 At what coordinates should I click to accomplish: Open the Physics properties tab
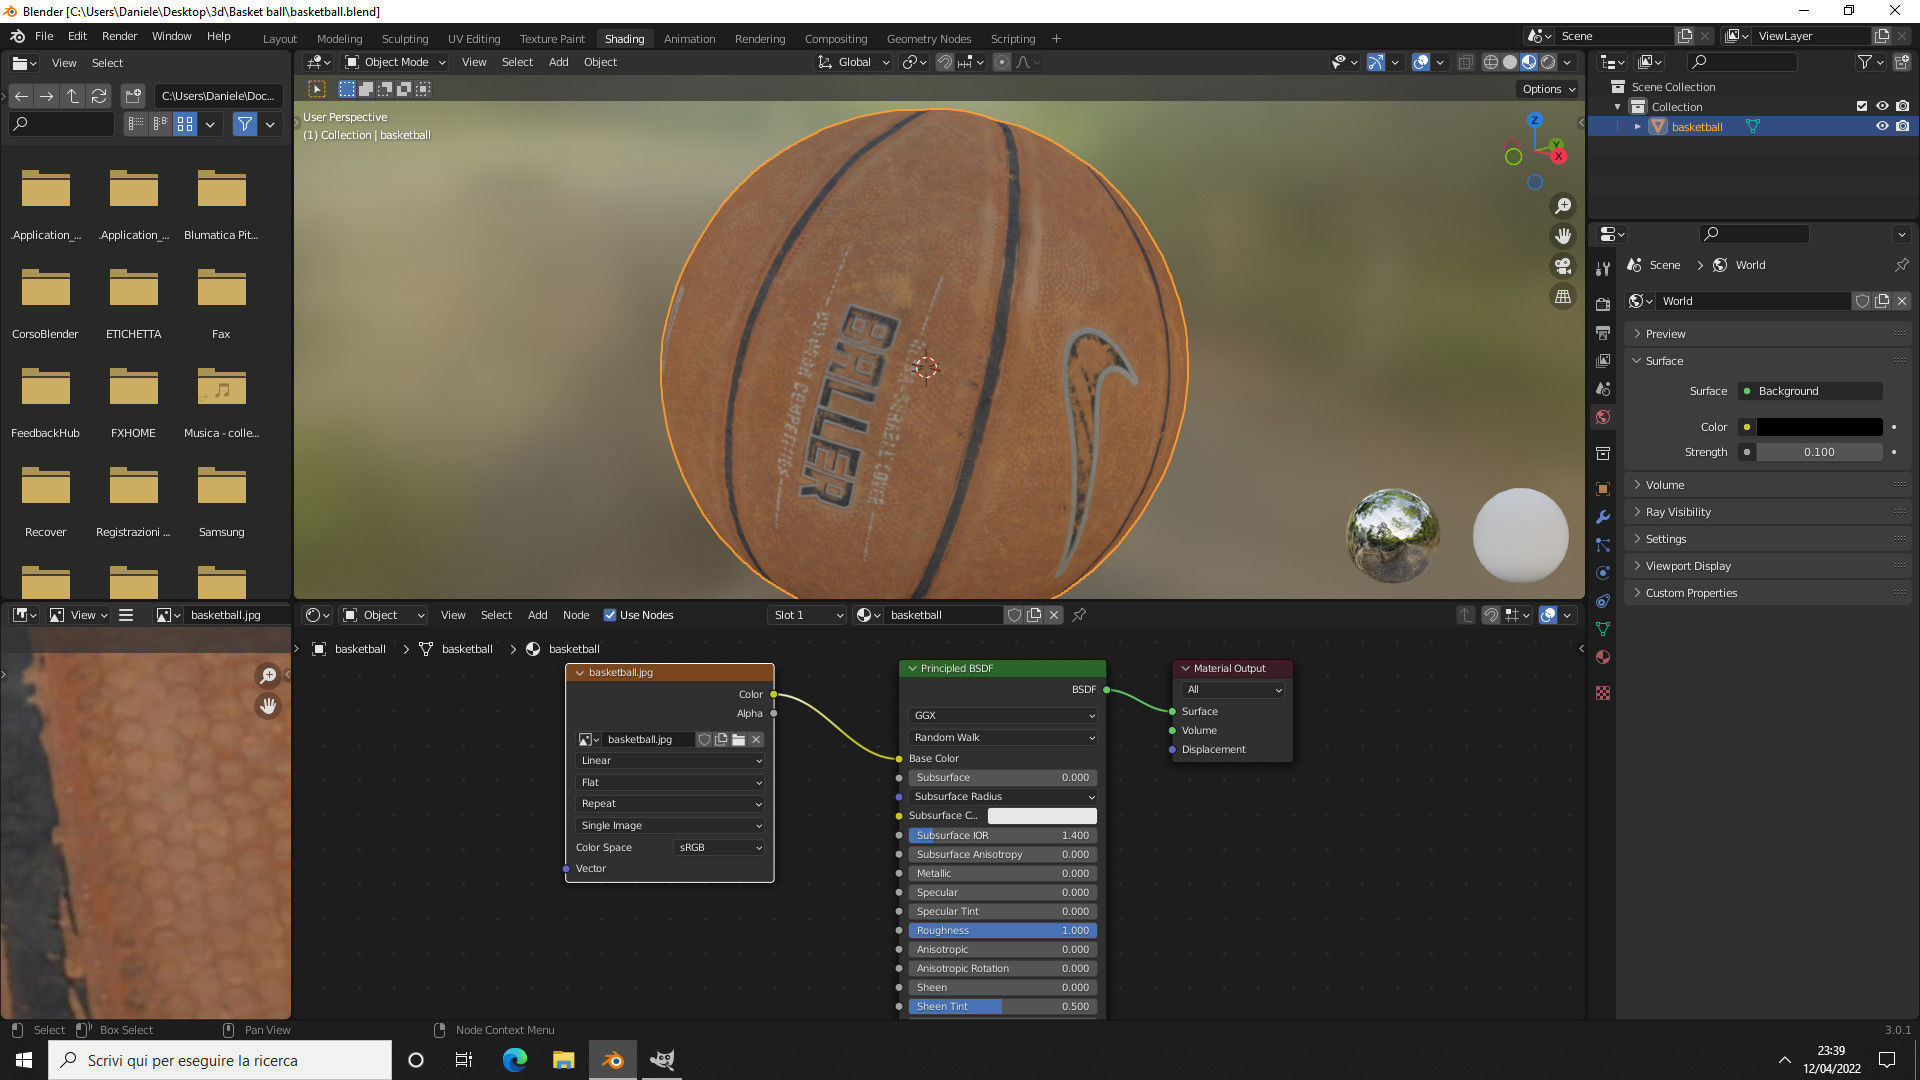(x=1603, y=573)
